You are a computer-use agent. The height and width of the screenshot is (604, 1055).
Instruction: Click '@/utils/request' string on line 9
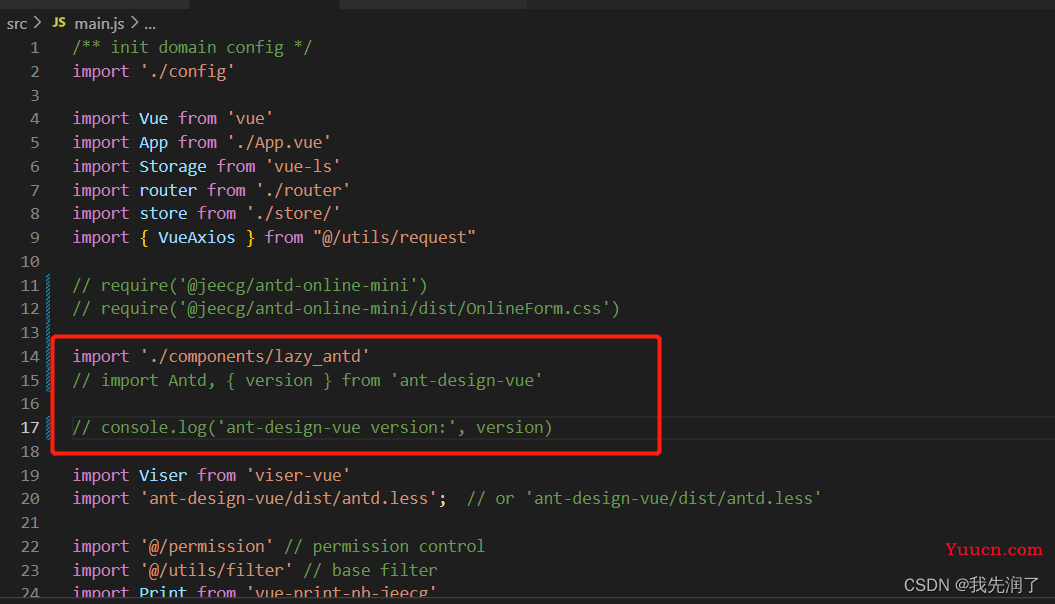[394, 237]
